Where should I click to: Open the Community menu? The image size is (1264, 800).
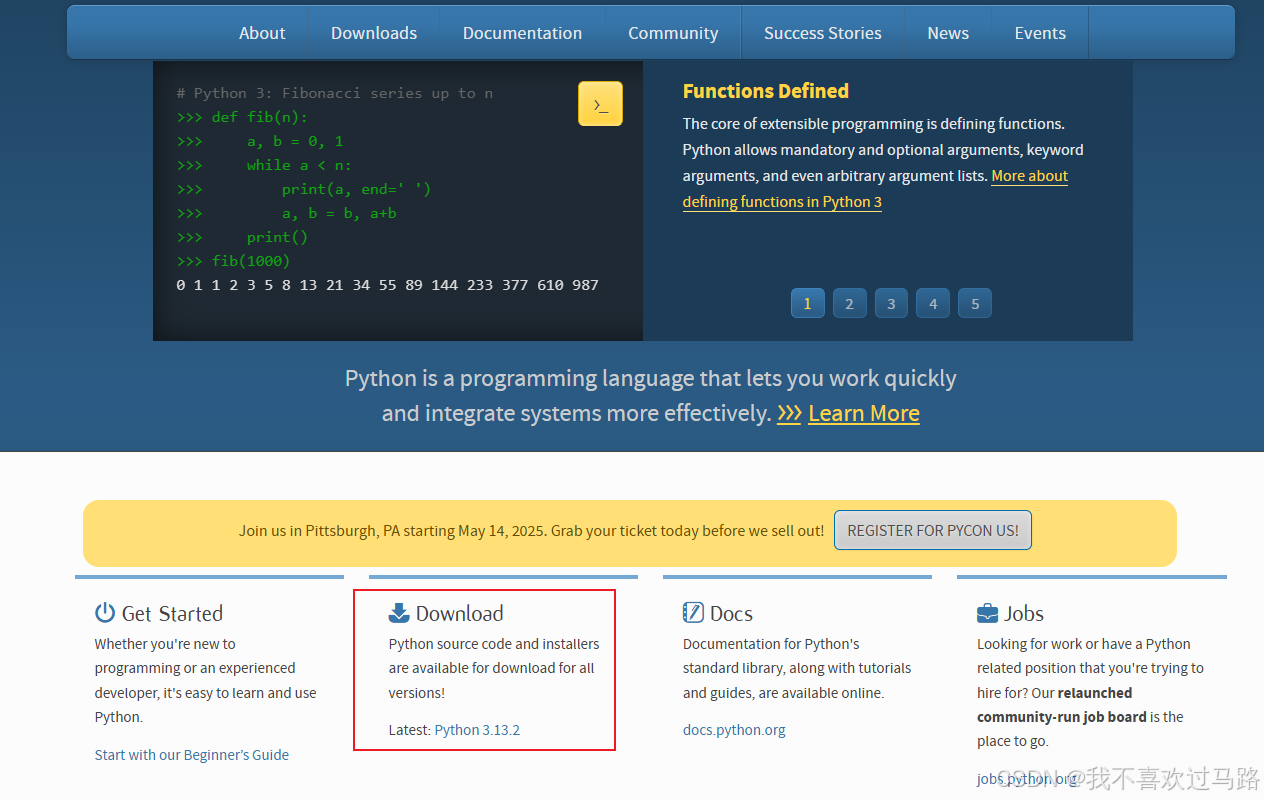point(673,33)
